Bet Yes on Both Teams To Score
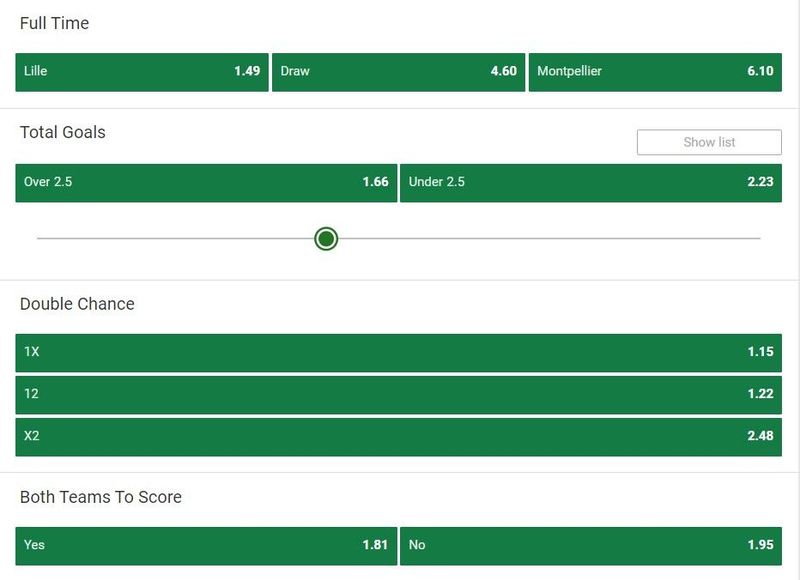This screenshot has width=800, height=580. click(x=206, y=546)
